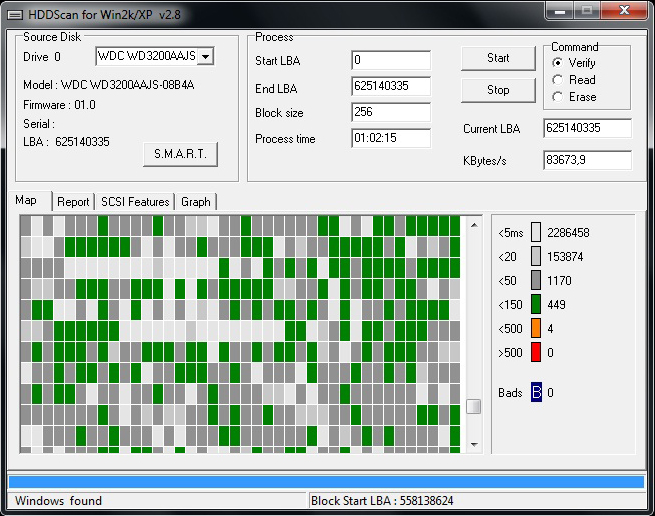Open the SCSI Features tab

(135, 202)
